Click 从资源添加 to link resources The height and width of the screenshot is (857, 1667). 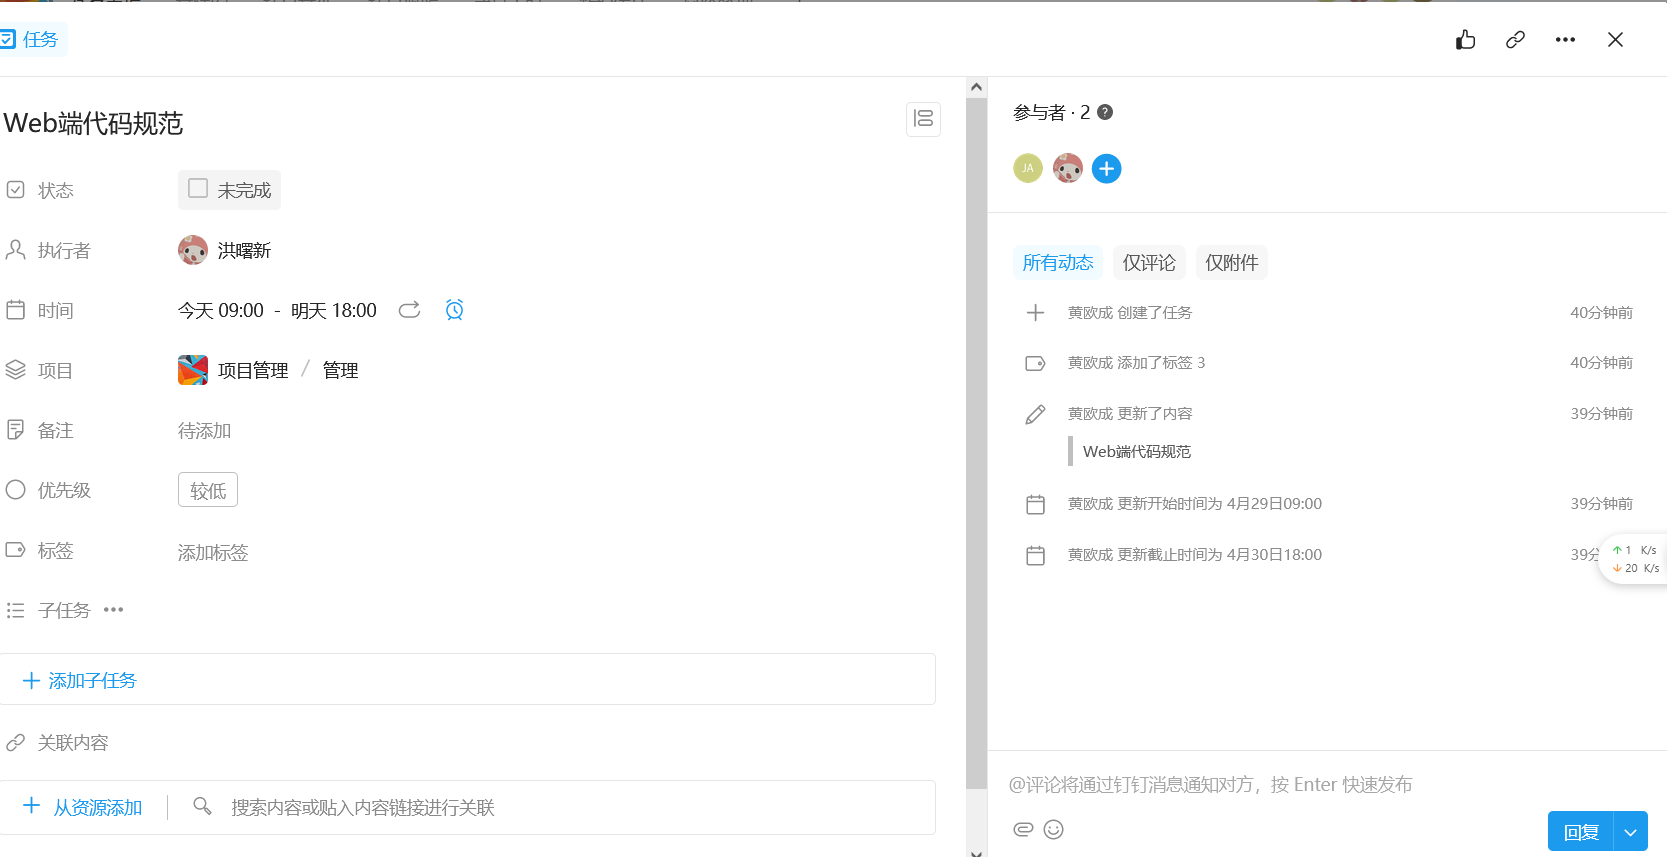click(x=83, y=807)
